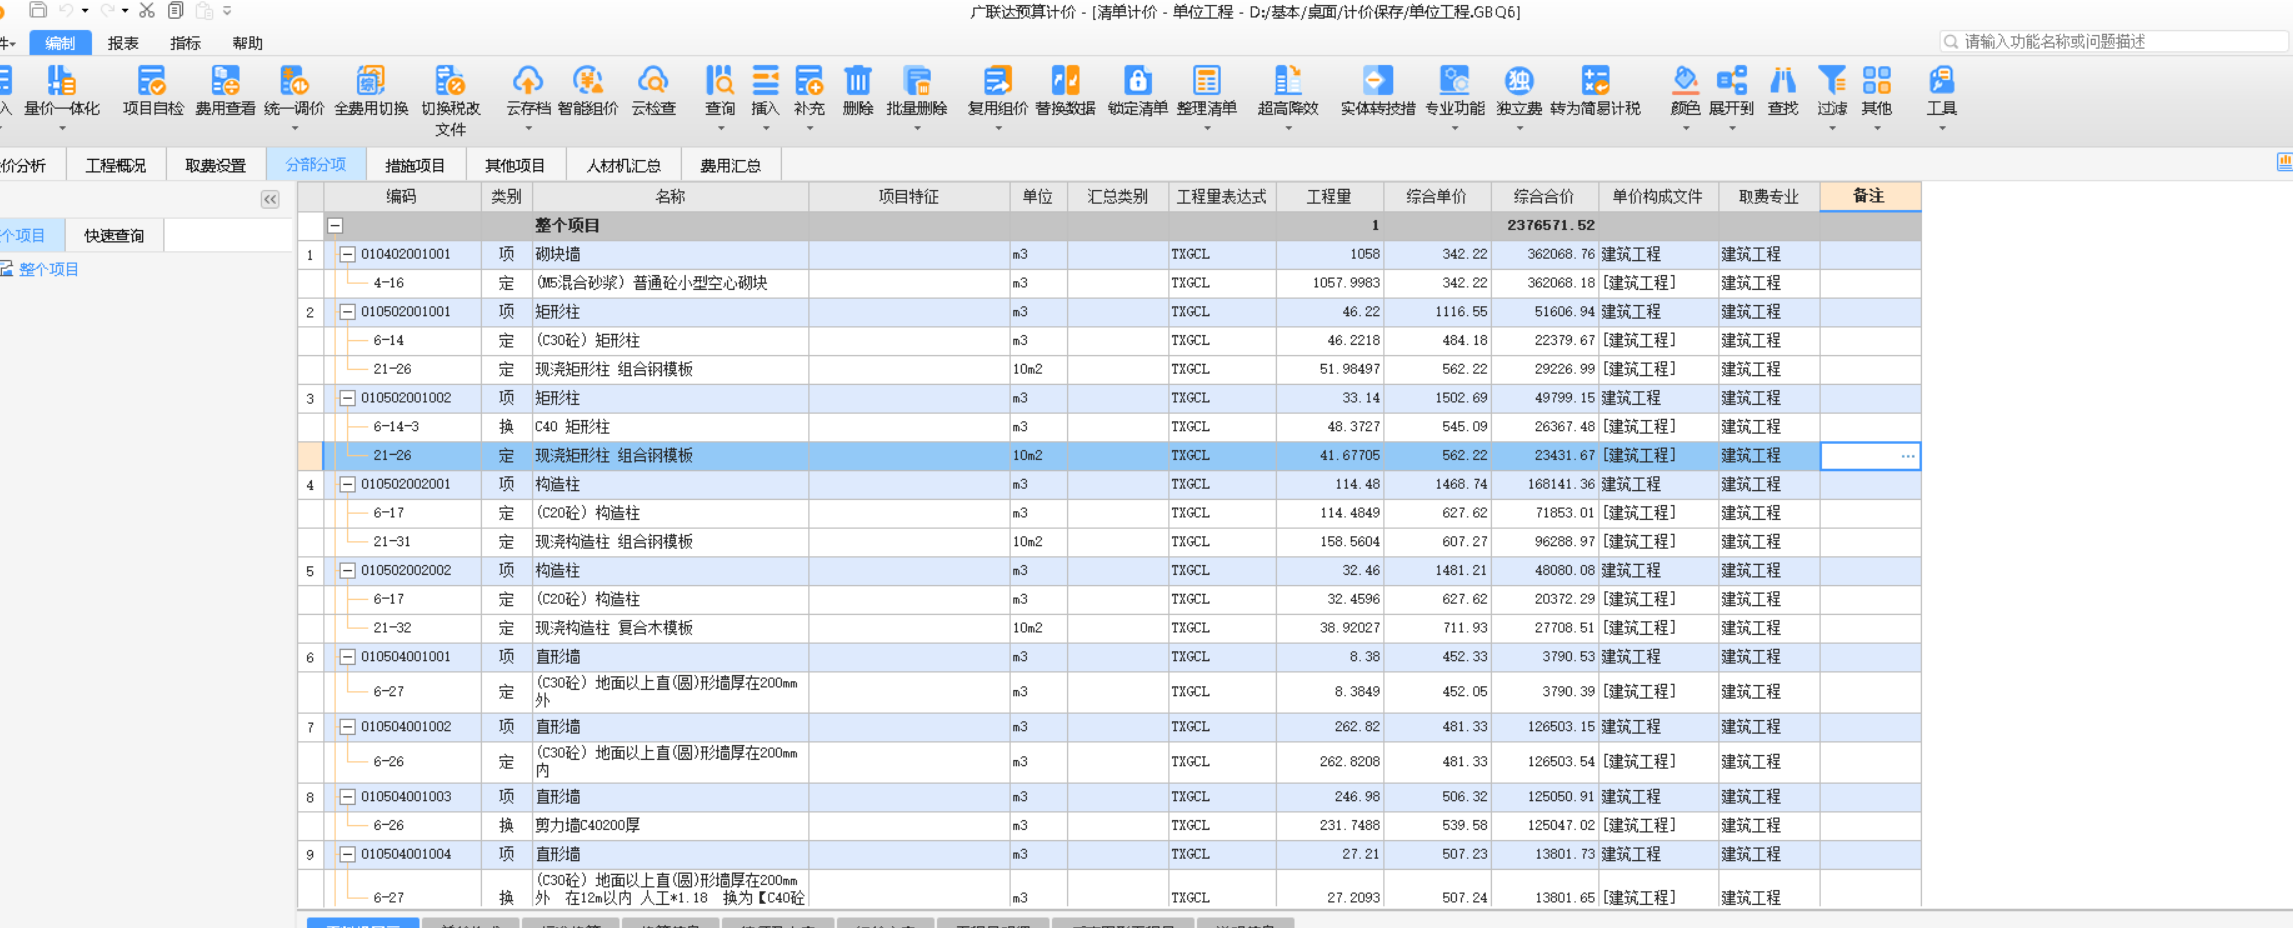
Task: Collapse the 整个项目 root row
Action: coord(336,226)
